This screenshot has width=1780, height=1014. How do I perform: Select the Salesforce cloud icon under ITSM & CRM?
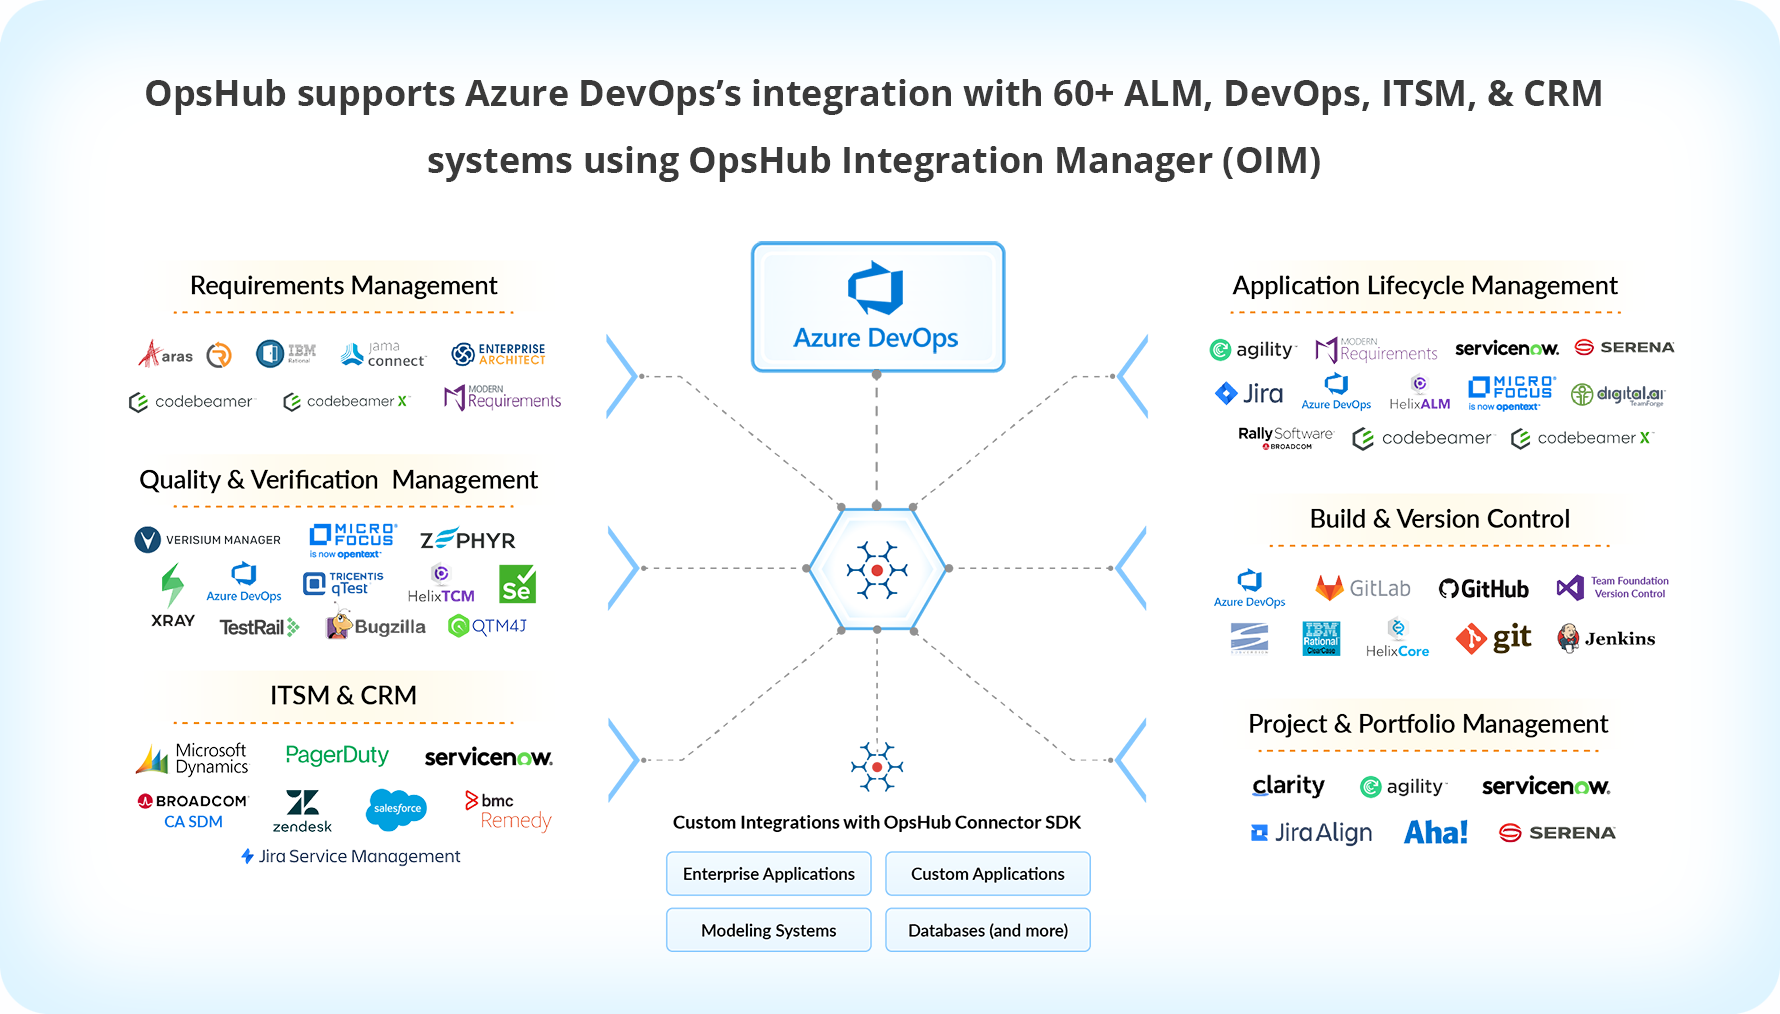[x=396, y=809]
